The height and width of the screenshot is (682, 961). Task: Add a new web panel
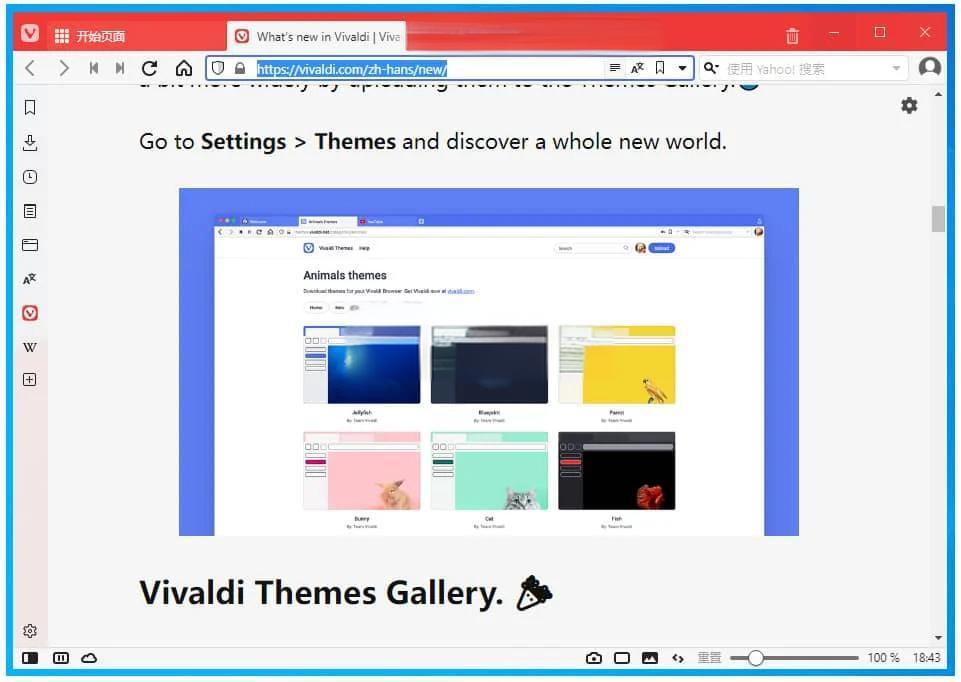coord(30,379)
